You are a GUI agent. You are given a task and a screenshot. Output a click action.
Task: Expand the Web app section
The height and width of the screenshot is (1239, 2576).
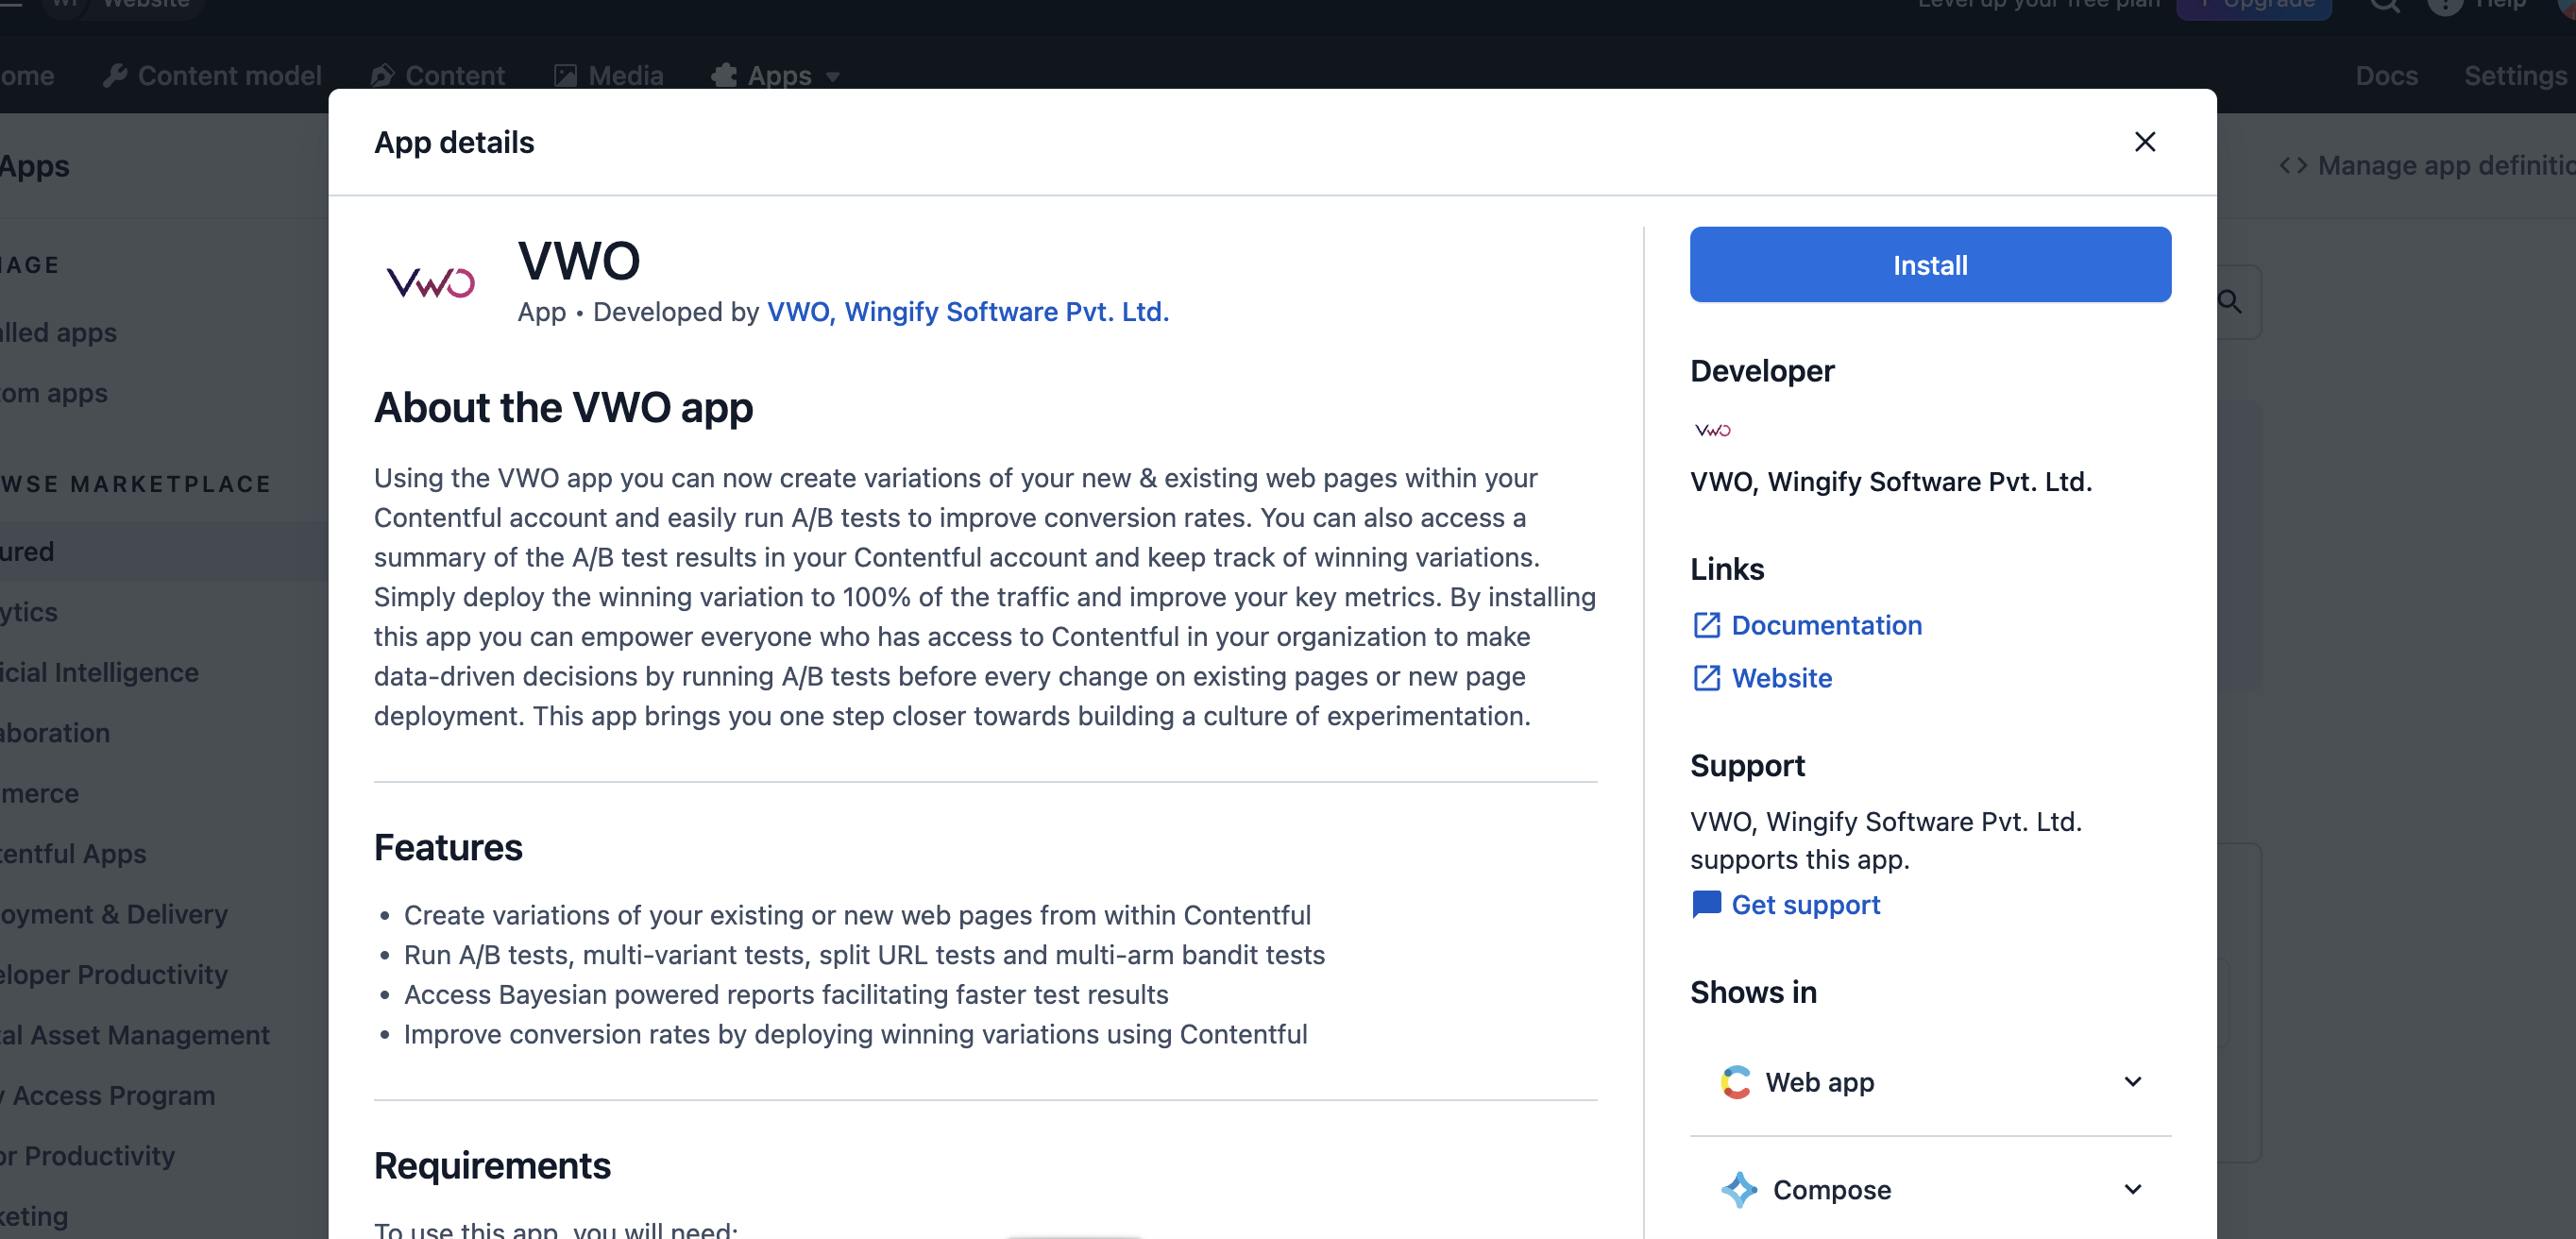pyautogui.click(x=1929, y=1082)
